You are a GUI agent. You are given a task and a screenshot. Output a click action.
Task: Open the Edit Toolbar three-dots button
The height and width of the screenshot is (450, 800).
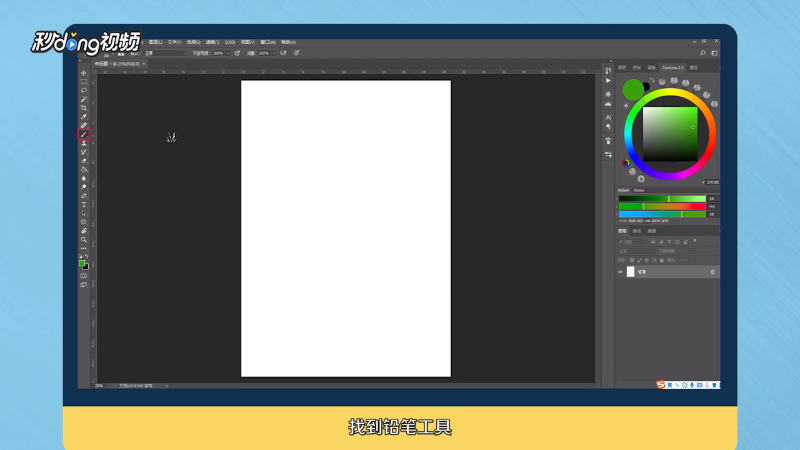point(84,248)
